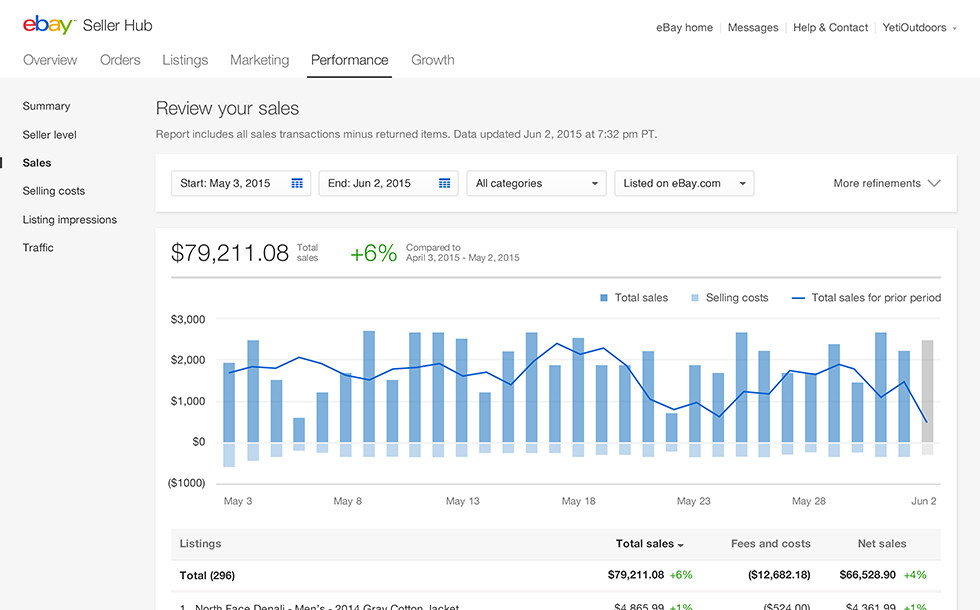Switch to the Overview tab
Viewport: 980px width, 610px height.
[50, 60]
